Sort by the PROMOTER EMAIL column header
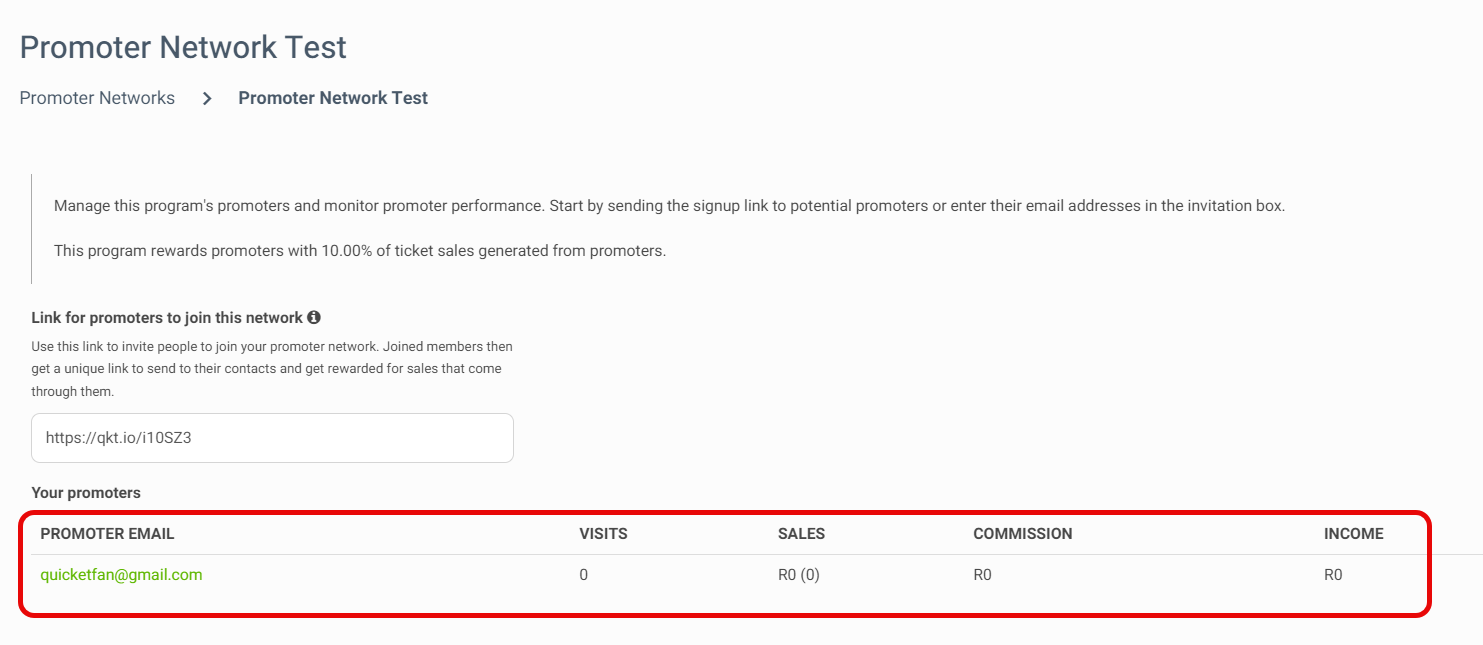Image resolution: width=1483 pixels, height=645 pixels. pos(107,534)
